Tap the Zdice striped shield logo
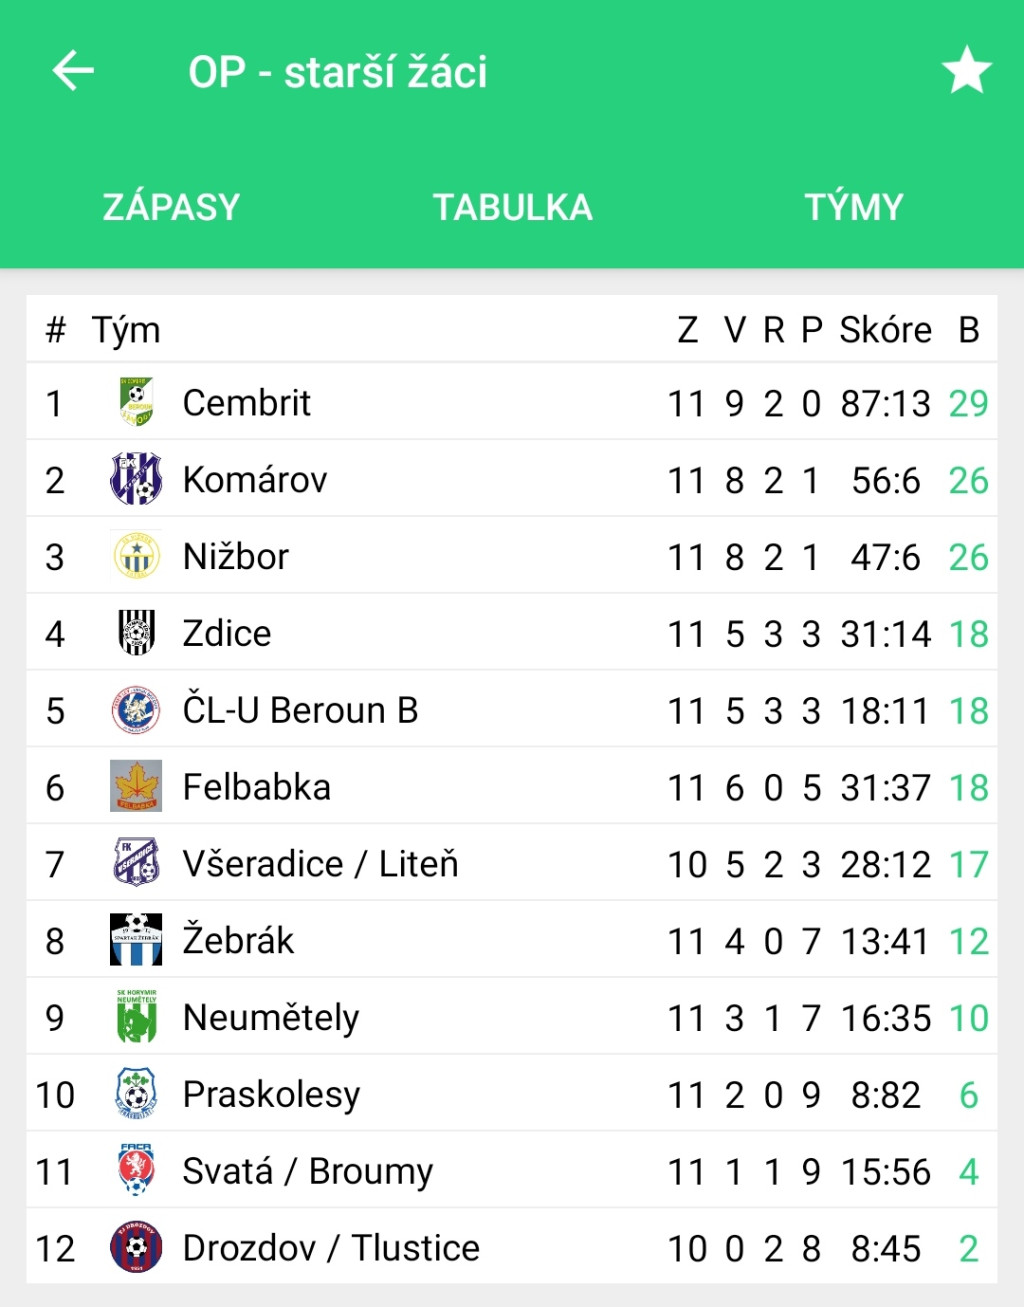Viewport: 1024px width, 1307px height. pos(136,633)
